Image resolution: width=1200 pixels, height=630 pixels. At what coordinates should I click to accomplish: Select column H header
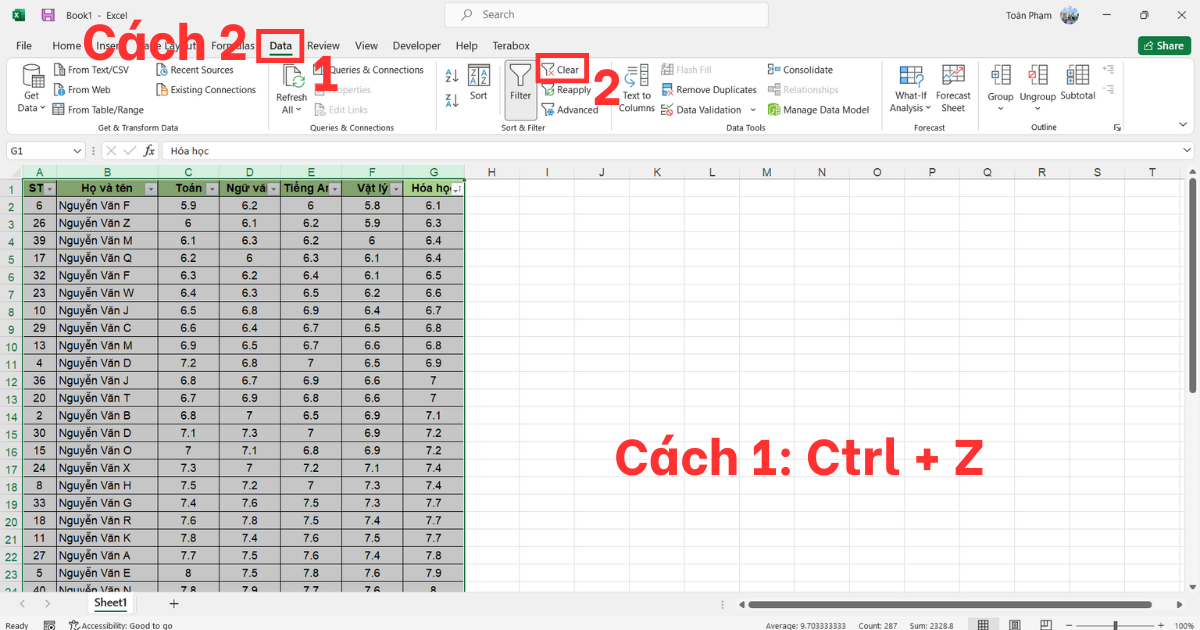click(x=491, y=172)
